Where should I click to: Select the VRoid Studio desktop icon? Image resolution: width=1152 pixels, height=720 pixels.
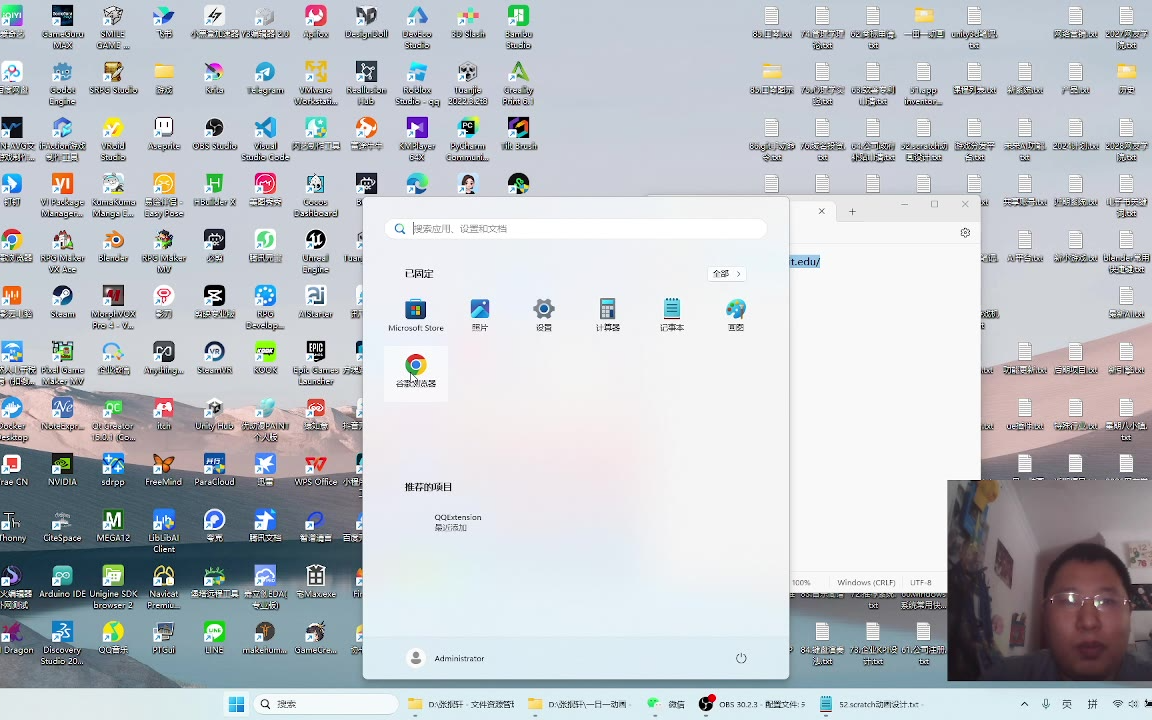point(113,140)
